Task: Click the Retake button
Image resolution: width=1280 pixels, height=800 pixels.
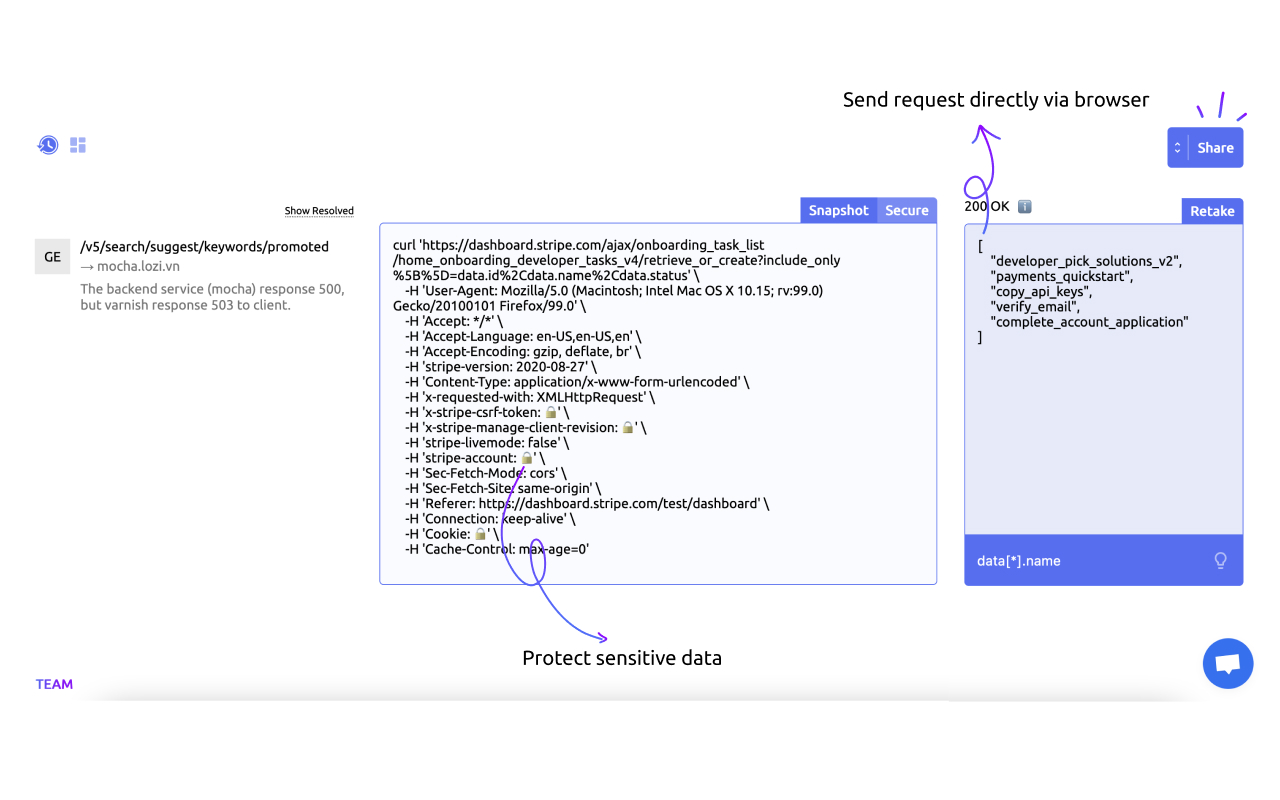Action: (x=1212, y=211)
